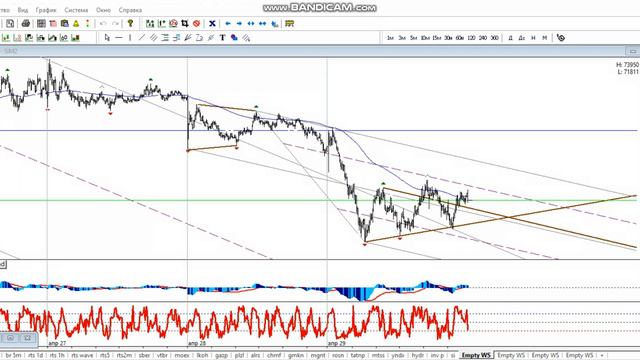Open the grid table icon in toolbar
Screen dimensions: 640x360
[41, 24]
